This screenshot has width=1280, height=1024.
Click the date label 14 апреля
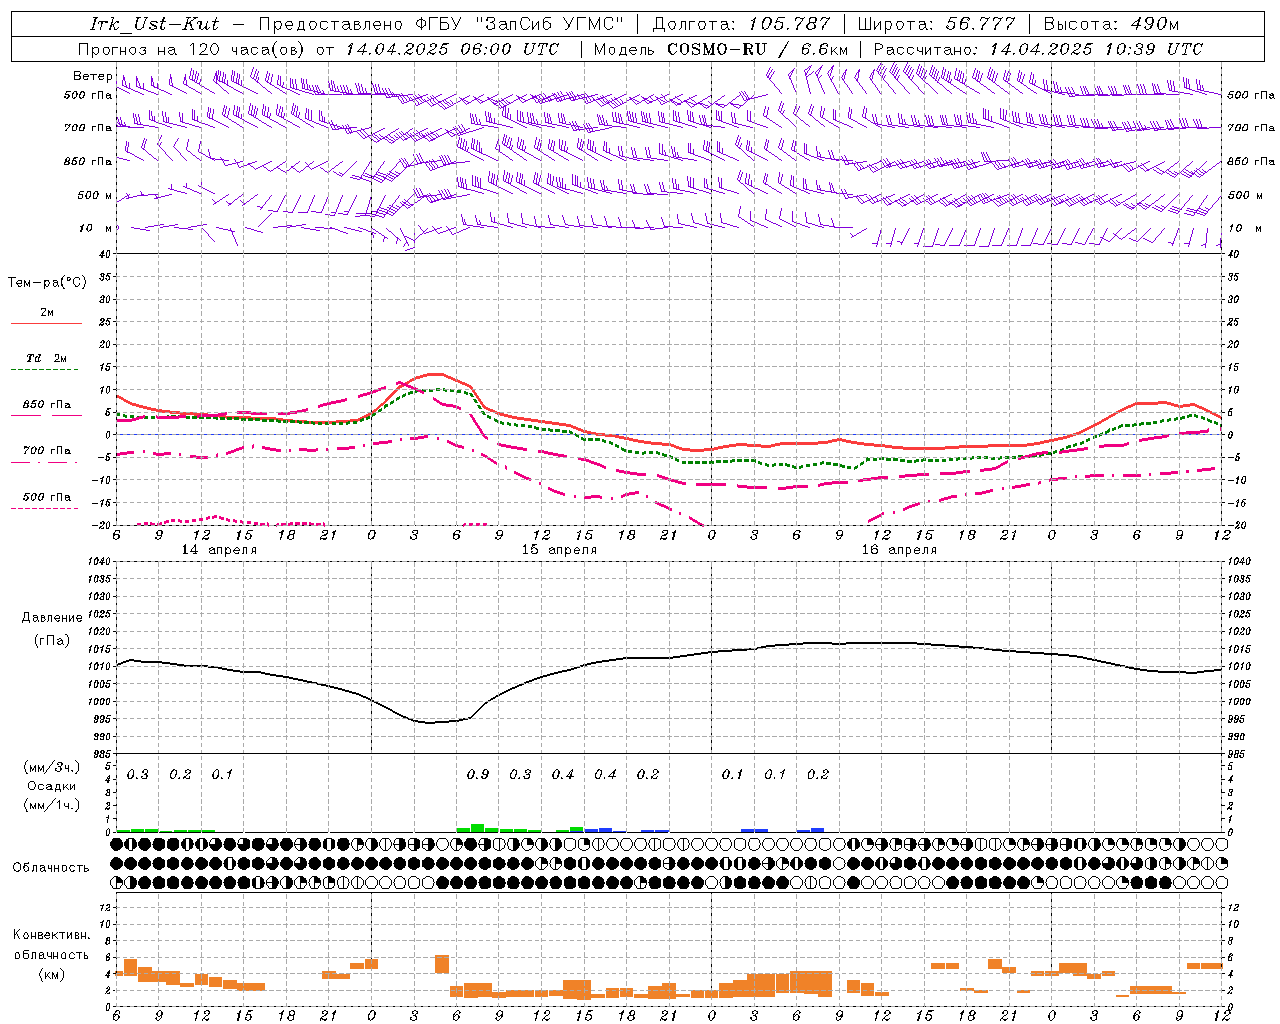pos(219,550)
